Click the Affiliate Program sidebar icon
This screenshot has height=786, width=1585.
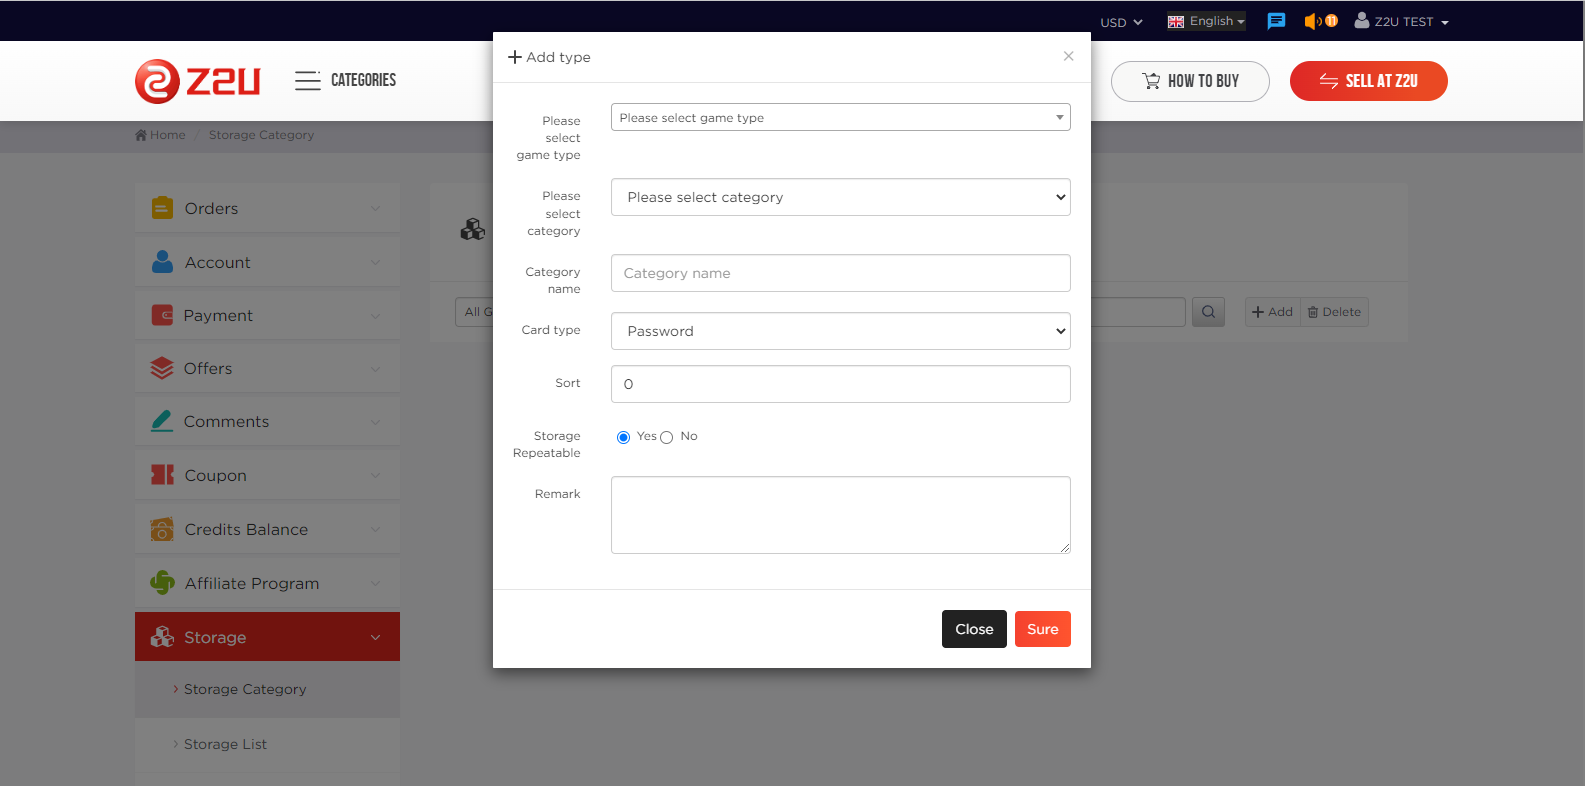(162, 583)
